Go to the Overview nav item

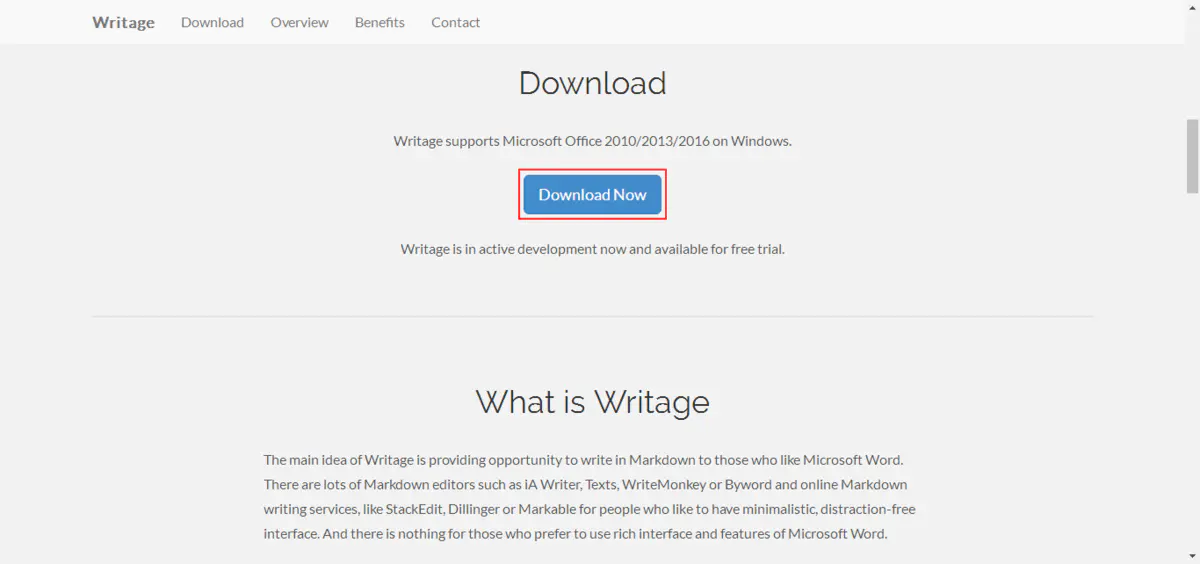(299, 22)
